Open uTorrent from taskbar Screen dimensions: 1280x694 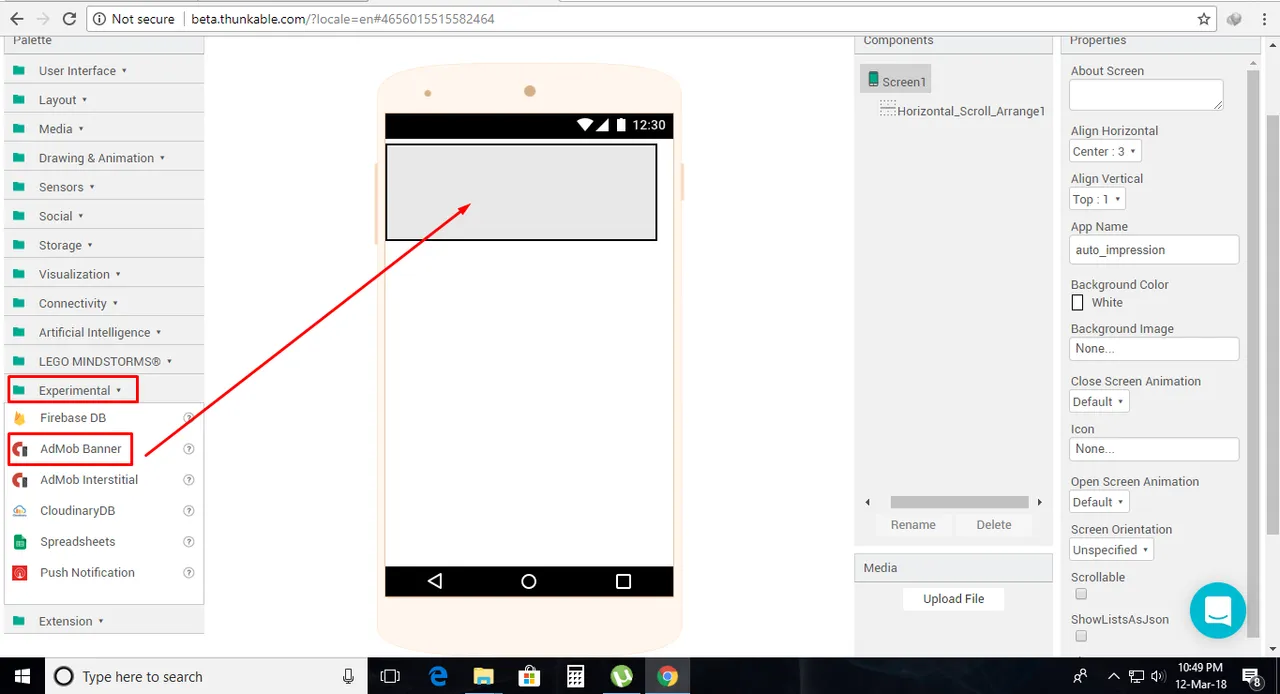pyautogui.click(x=621, y=676)
